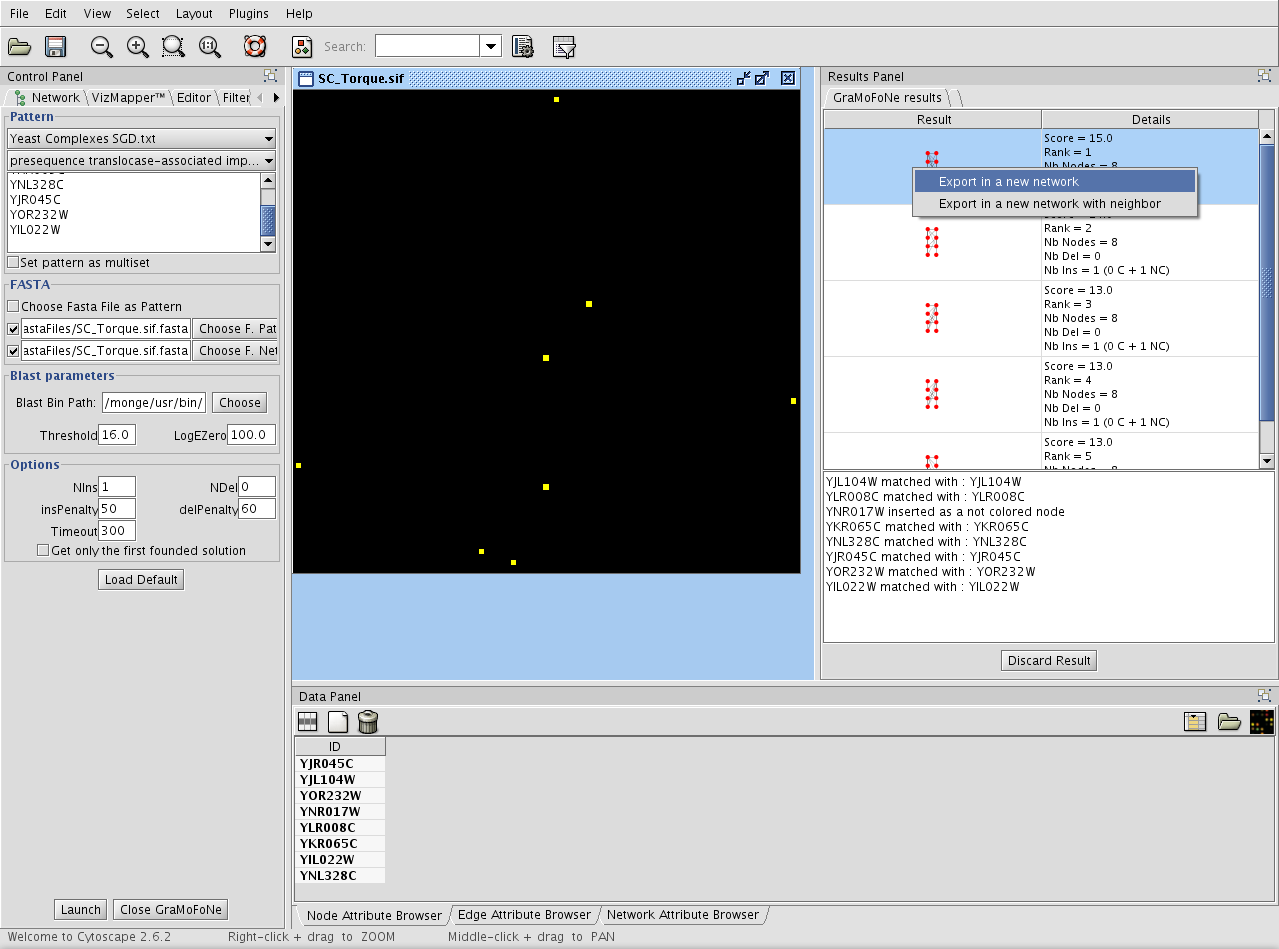Click the LogEZero input field
1279x949 pixels.
tap(252, 436)
